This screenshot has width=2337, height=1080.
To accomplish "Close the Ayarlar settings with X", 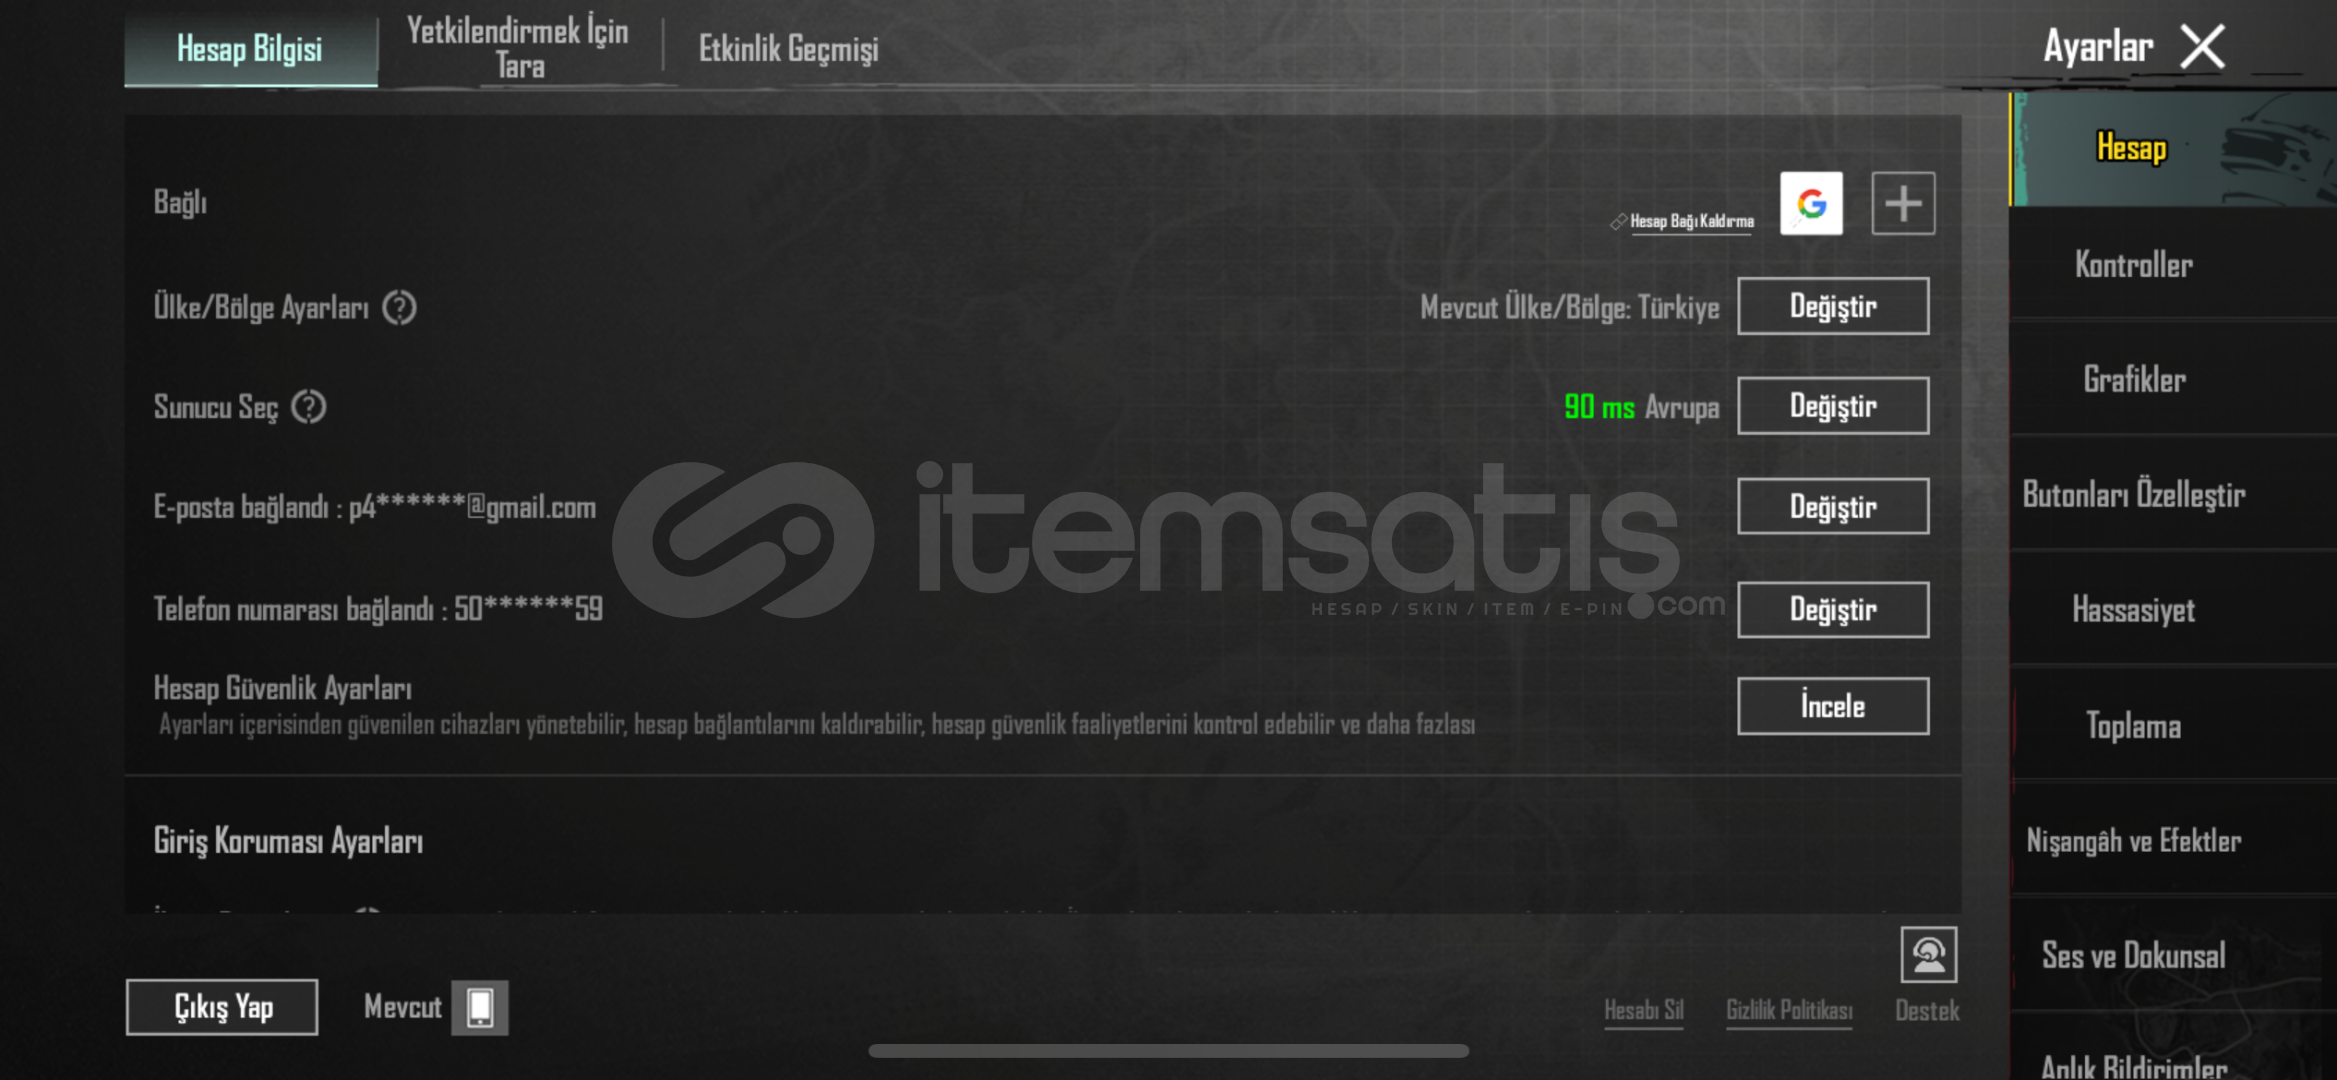I will click(2202, 47).
